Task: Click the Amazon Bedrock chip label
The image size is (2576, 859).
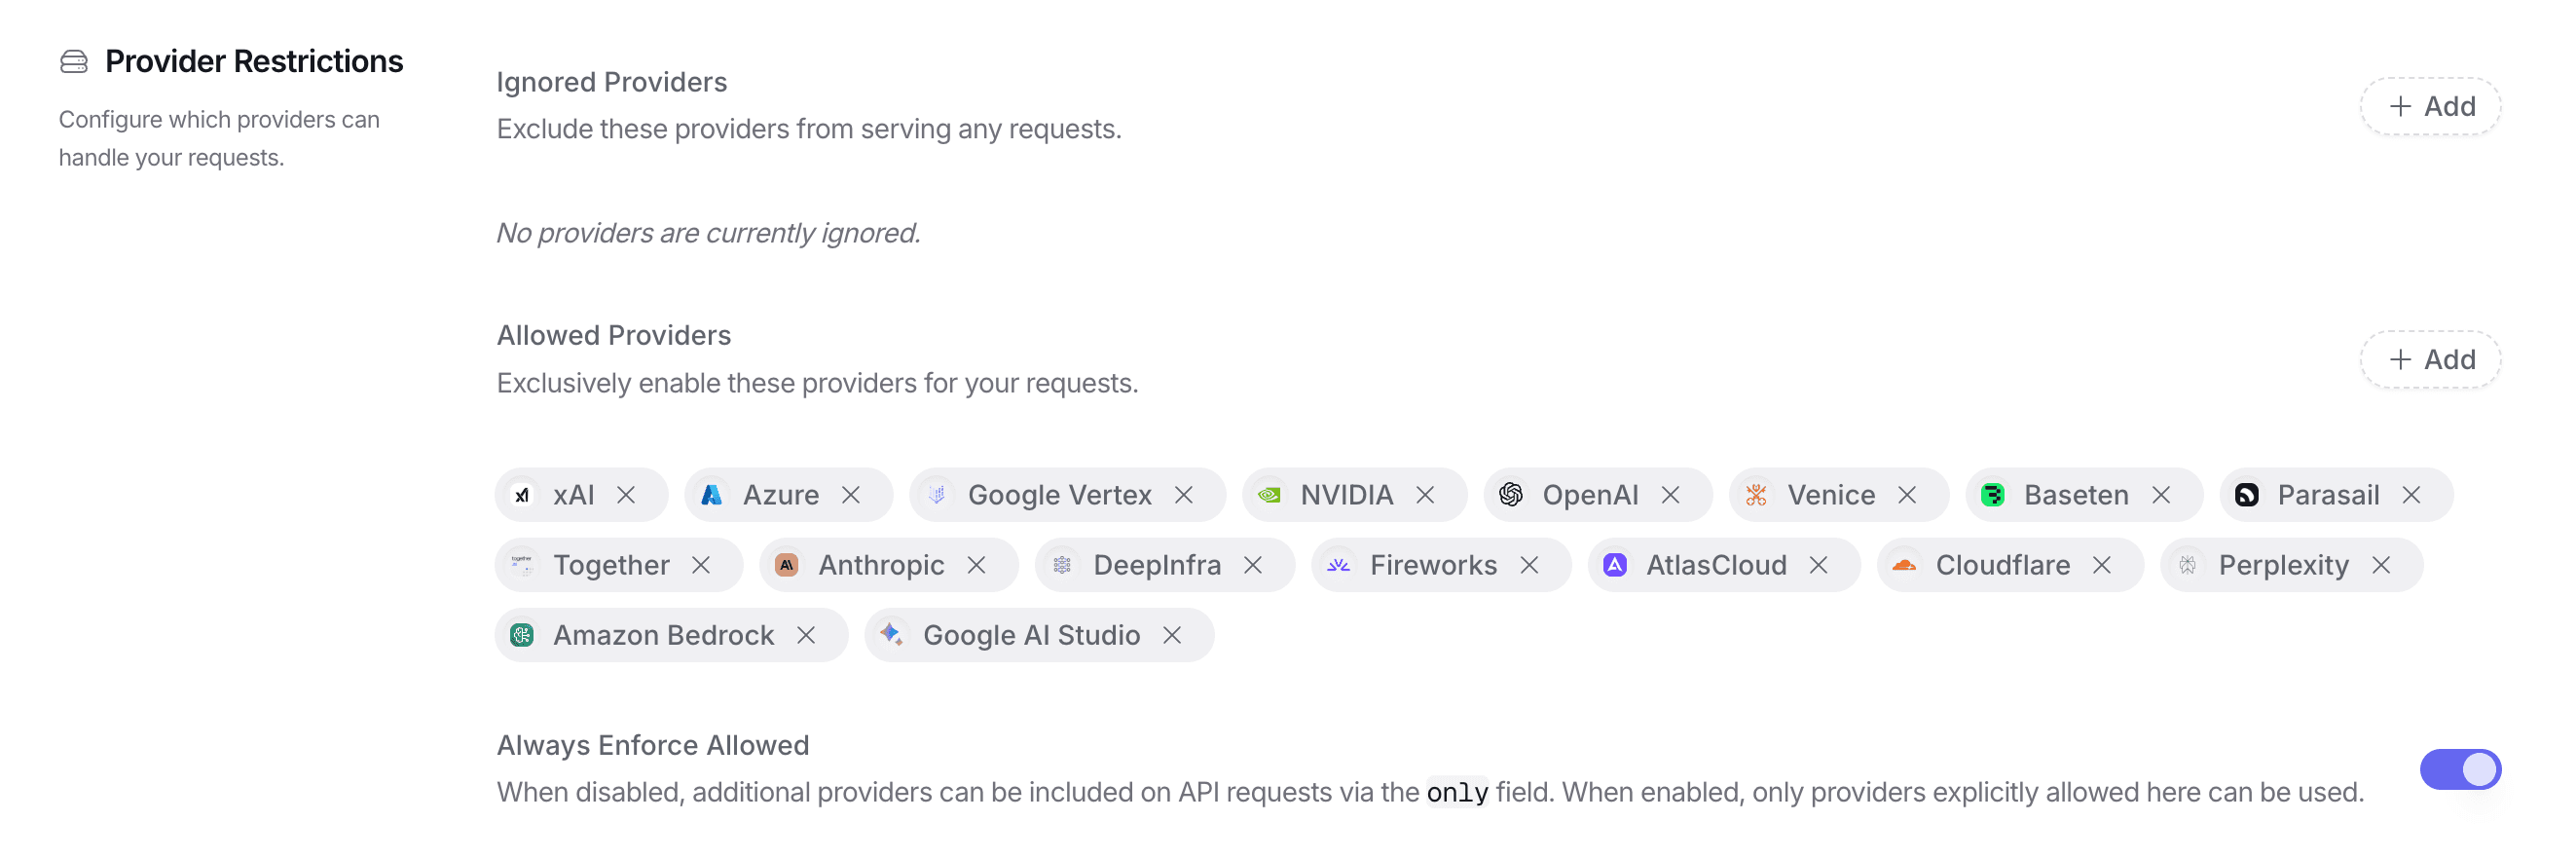Action: (x=664, y=635)
